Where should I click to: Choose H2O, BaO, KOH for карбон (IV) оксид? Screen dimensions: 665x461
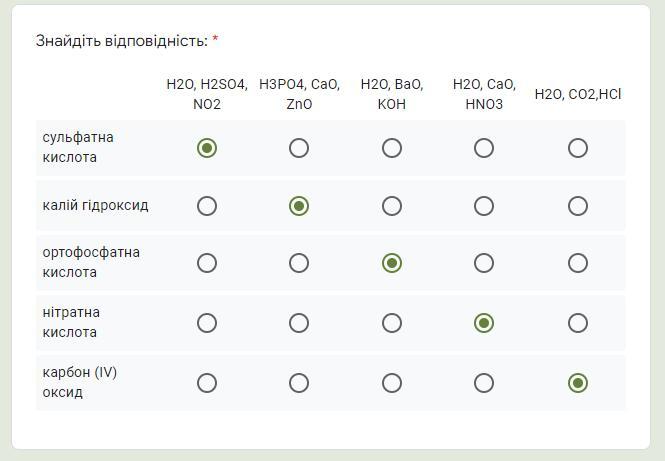click(x=392, y=383)
